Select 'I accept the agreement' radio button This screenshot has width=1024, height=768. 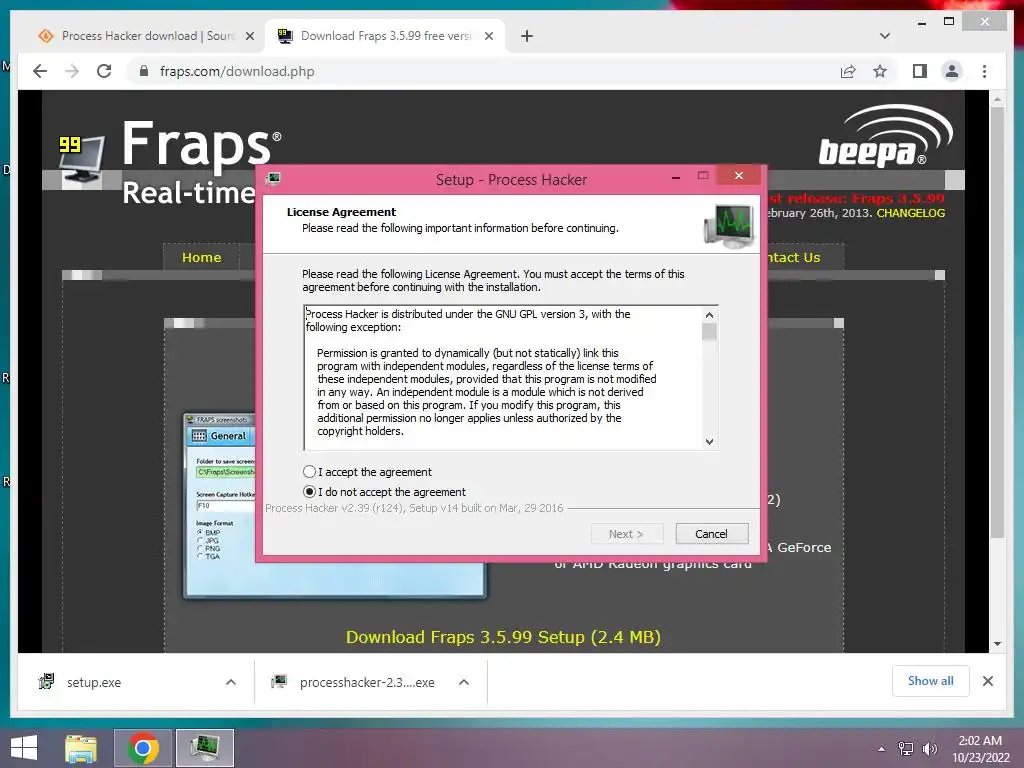pyautogui.click(x=310, y=472)
